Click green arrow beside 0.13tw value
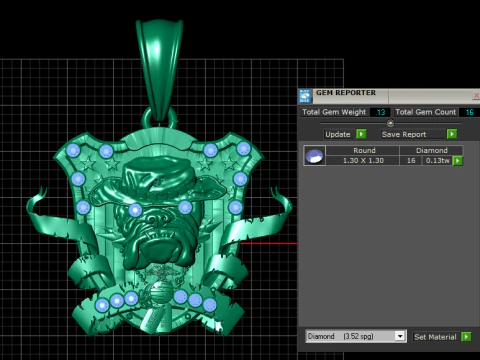Screen dimensions: 480x360 (458, 161)
